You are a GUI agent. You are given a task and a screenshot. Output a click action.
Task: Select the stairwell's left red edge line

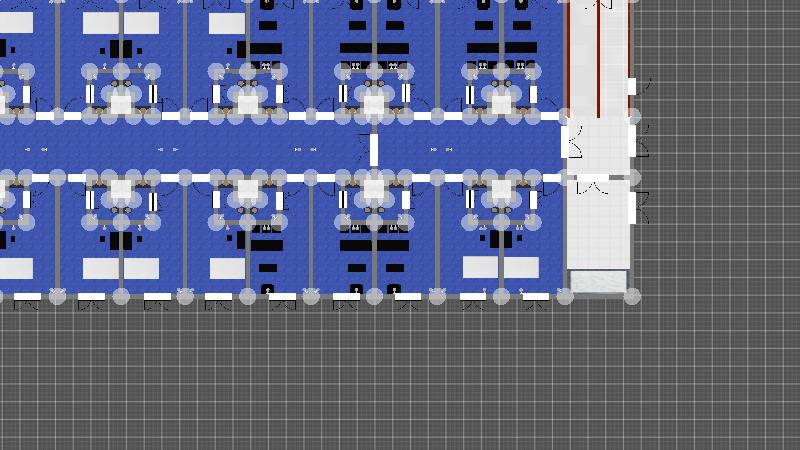569,55
